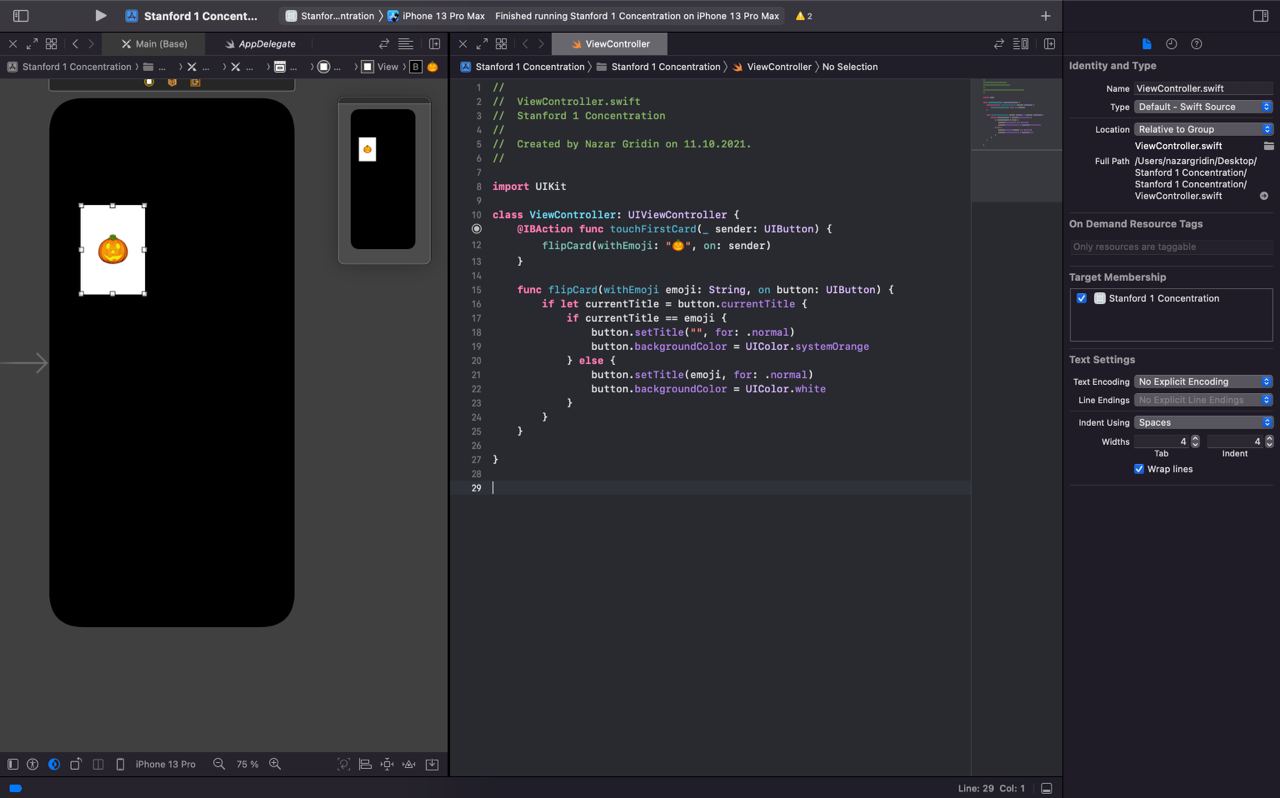
Task: Toggle Stanford 1 Concentration target membership checkbox
Action: tap(1081, 298)
